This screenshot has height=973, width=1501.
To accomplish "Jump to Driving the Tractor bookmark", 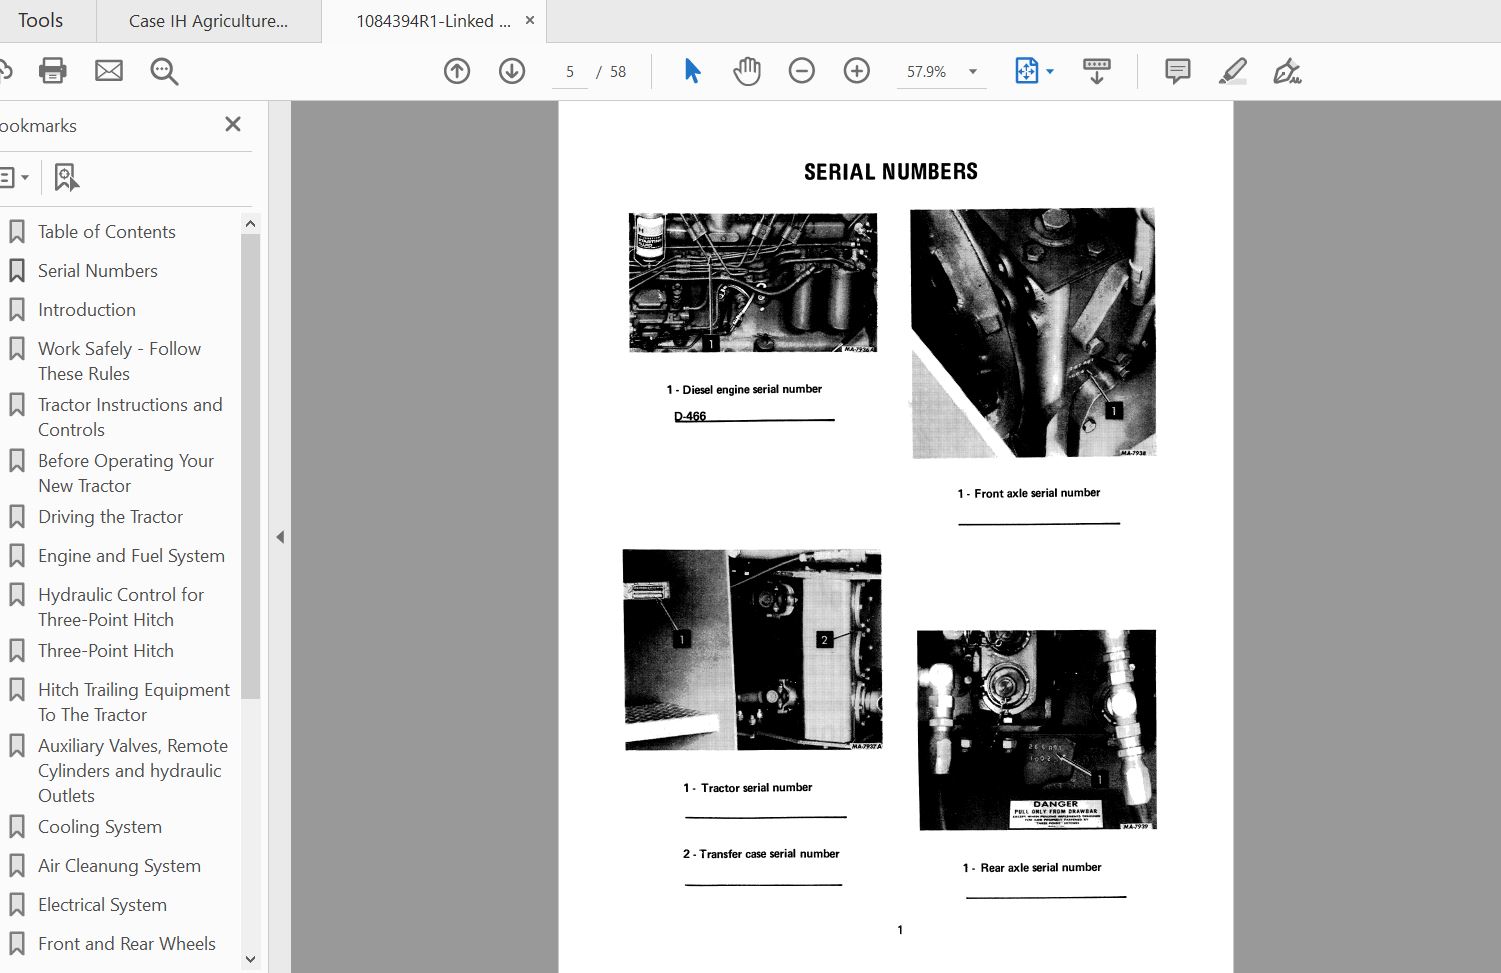I will click(110, 517).
